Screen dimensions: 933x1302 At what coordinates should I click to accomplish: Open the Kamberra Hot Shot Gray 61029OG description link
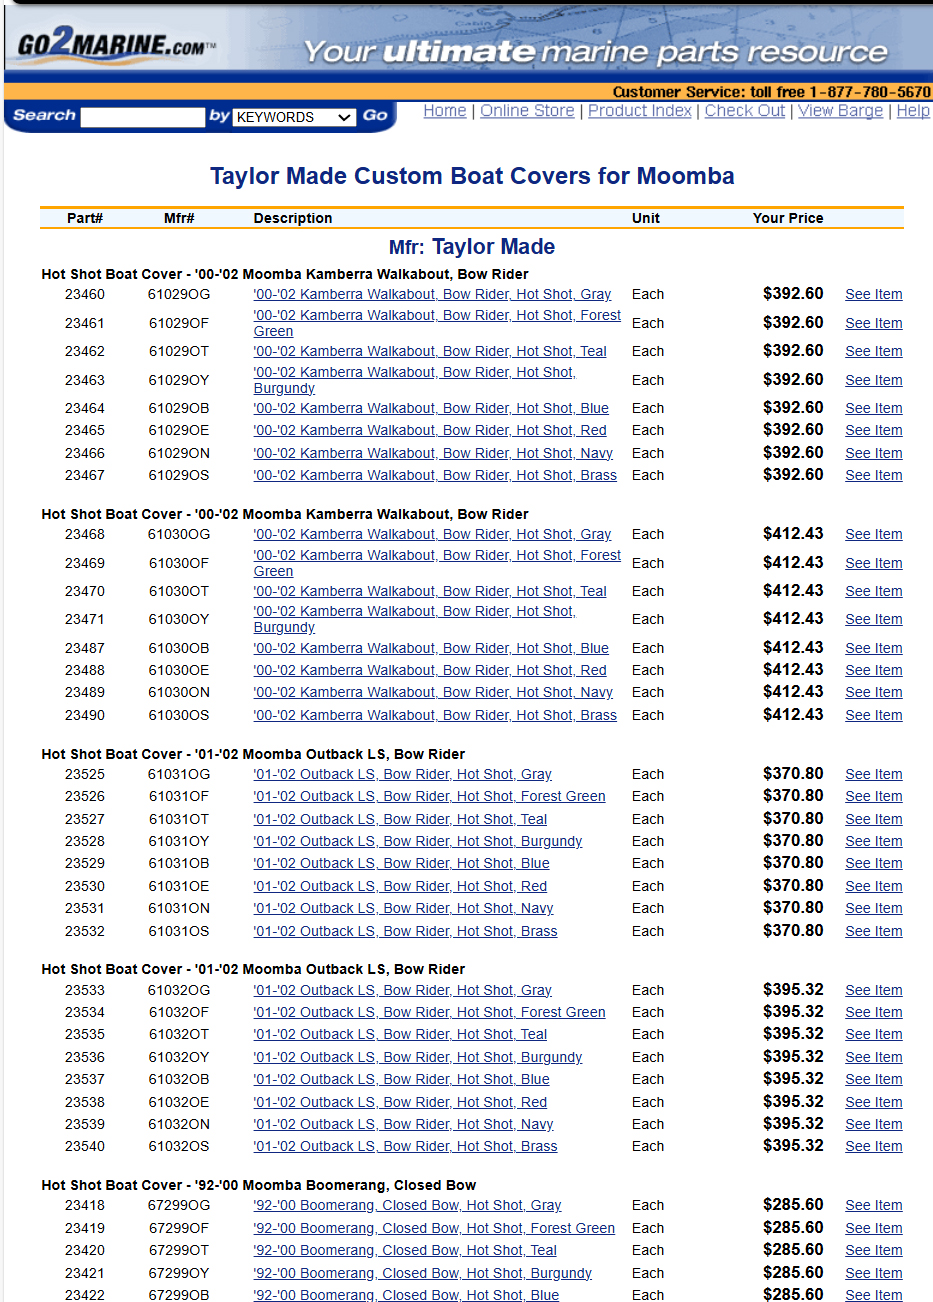[x=432, y=294]
